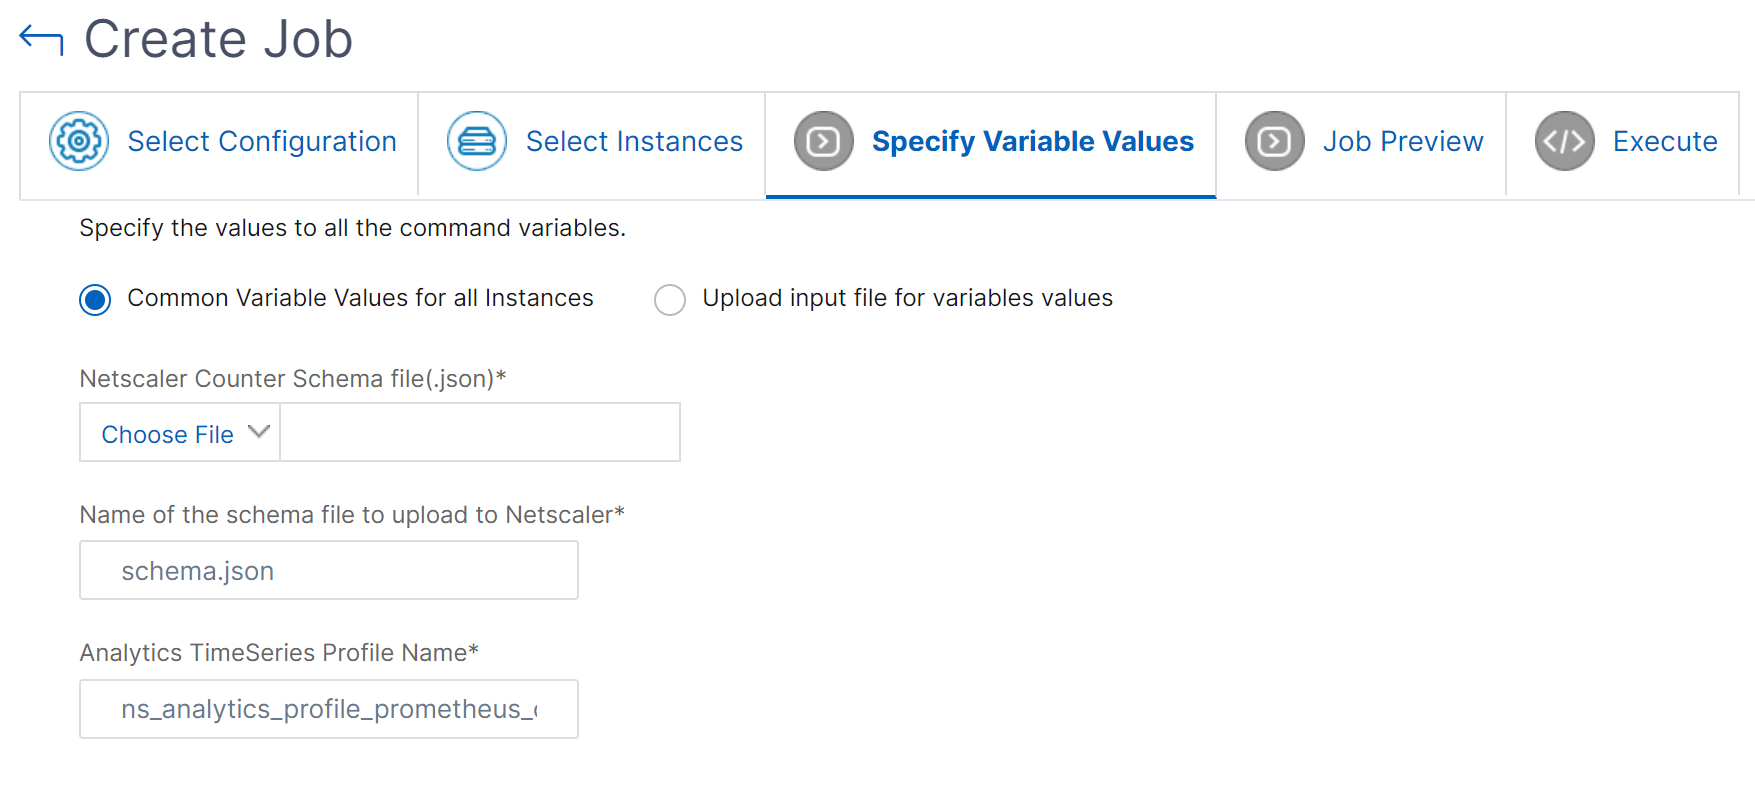The height and width of the screenshot is (785, 1755).
Task: Click the schema.json name input field
Action: click(x=329, y=570)
